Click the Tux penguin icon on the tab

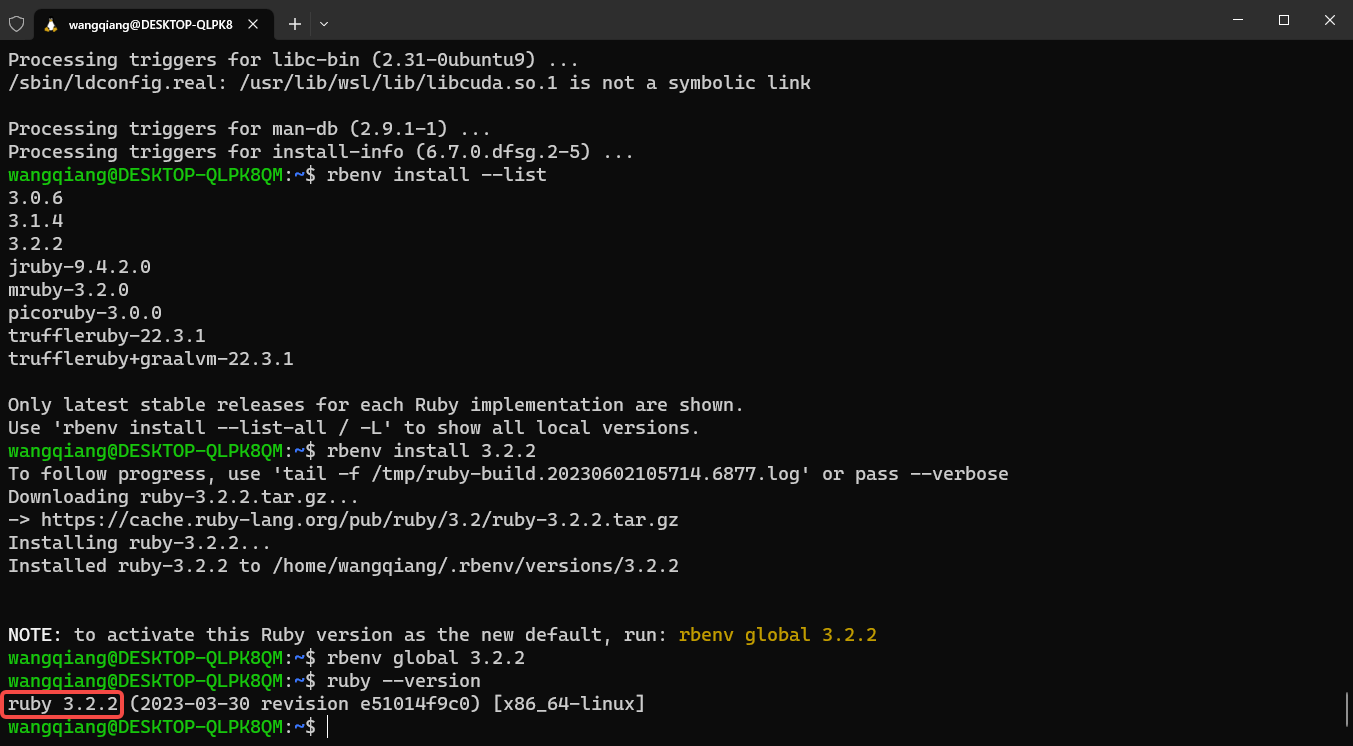[51, 24]
